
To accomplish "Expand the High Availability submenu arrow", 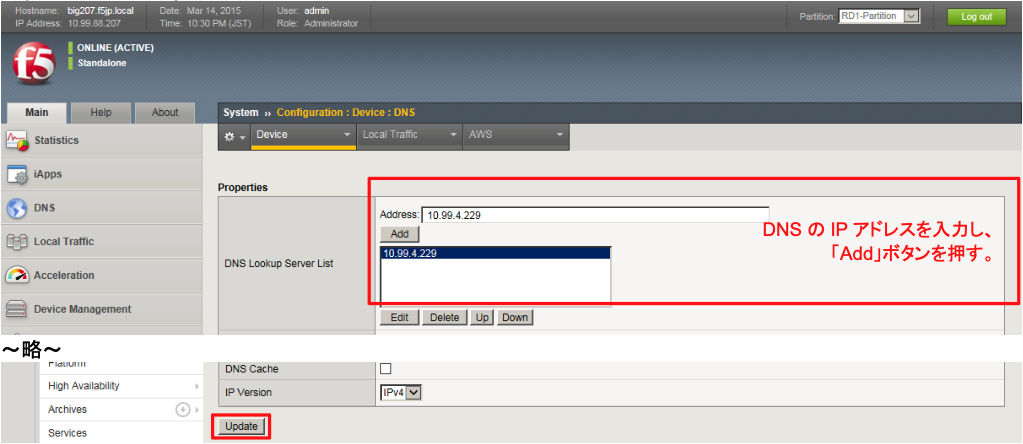I will [x=197, y=386].
